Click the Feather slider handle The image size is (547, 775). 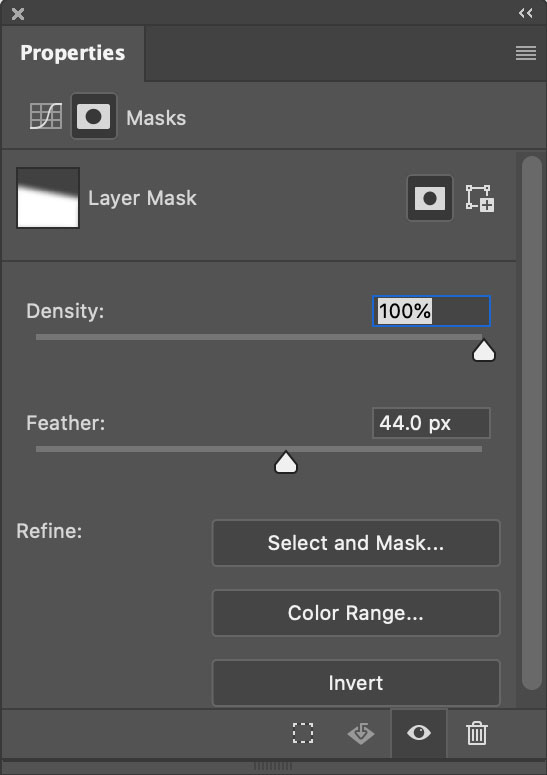286,462
